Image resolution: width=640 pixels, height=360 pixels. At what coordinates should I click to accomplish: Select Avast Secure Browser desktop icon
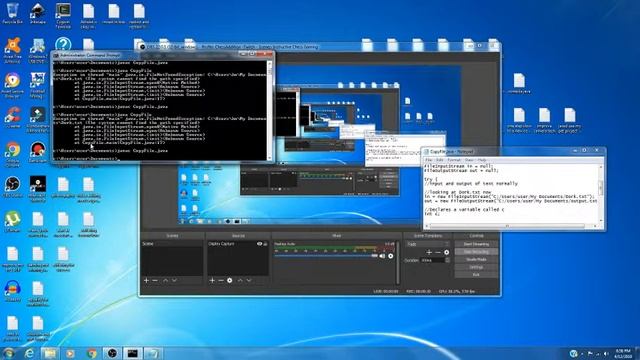12,85
